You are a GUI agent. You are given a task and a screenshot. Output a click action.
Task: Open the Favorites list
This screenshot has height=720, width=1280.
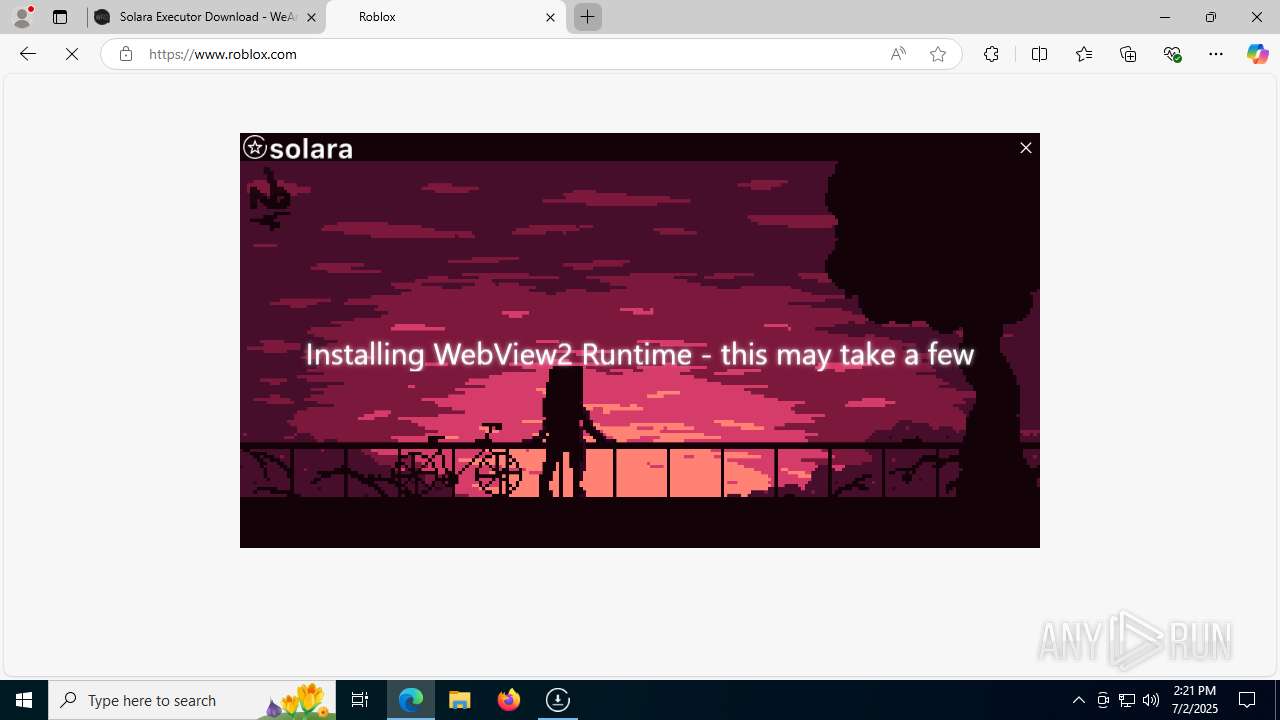(x=1083, y=54)
